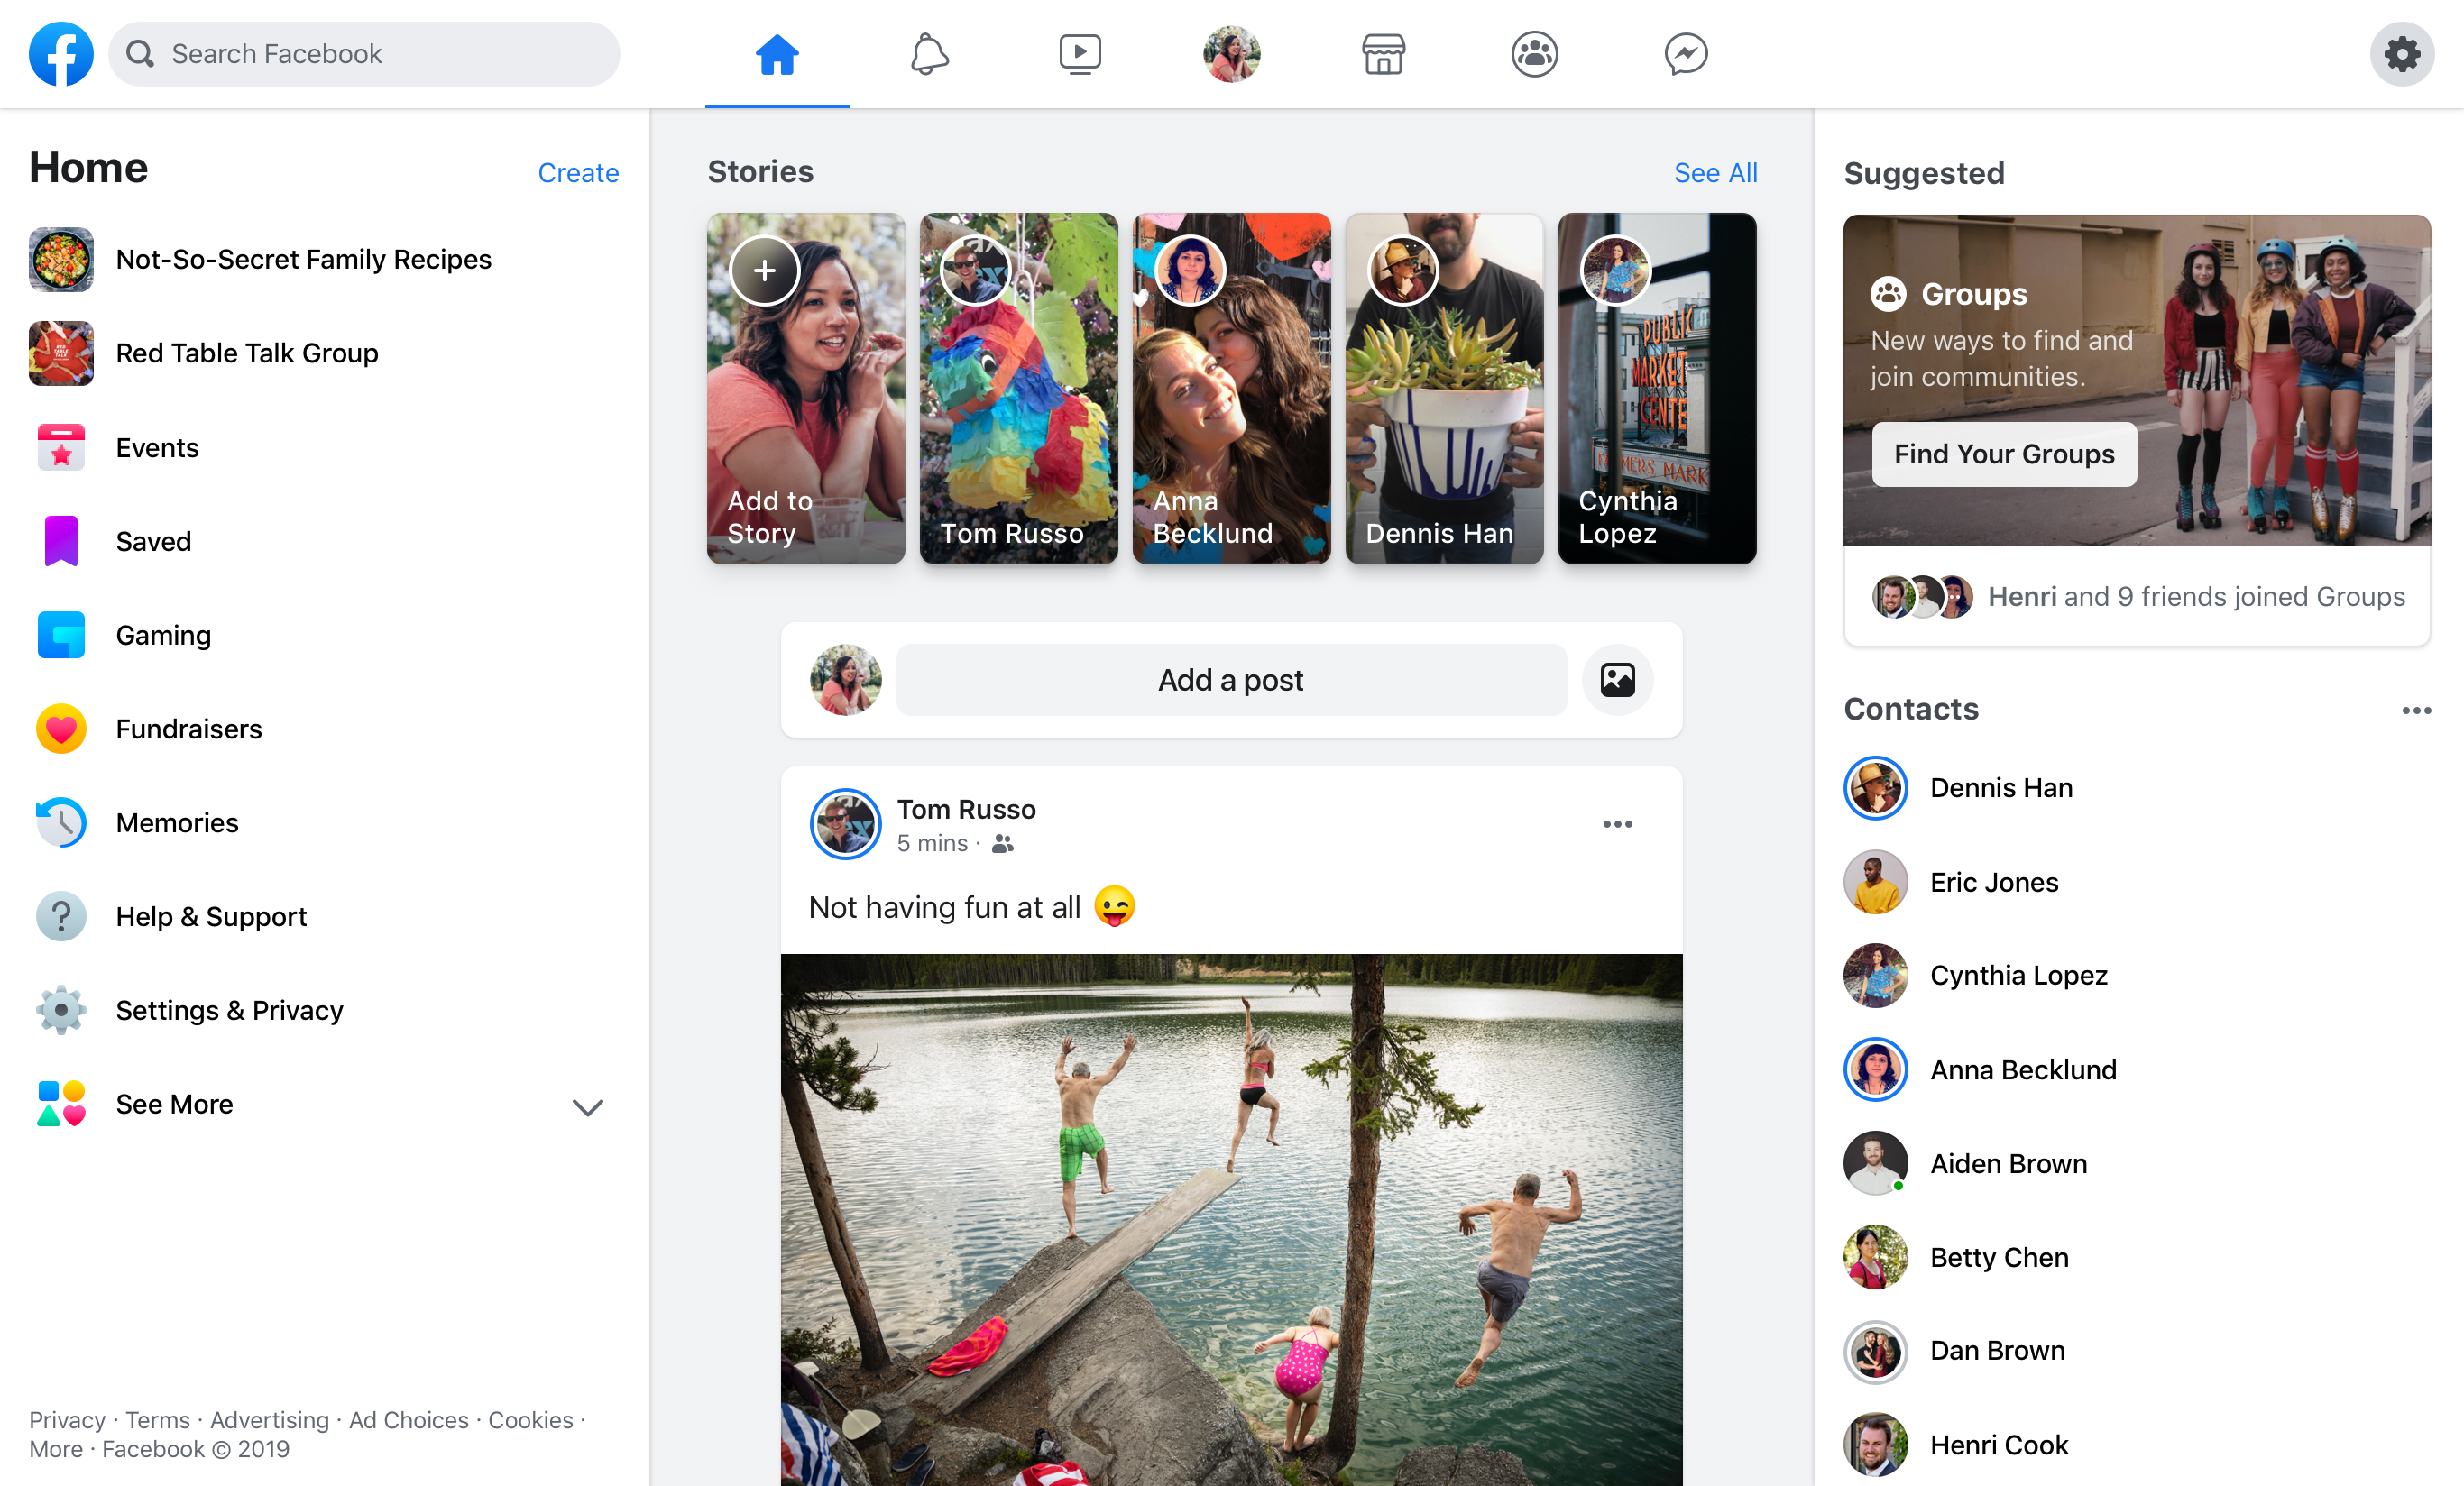
Task: Expand Contacts section with ellipsis menu
Action: point(2418,711)
